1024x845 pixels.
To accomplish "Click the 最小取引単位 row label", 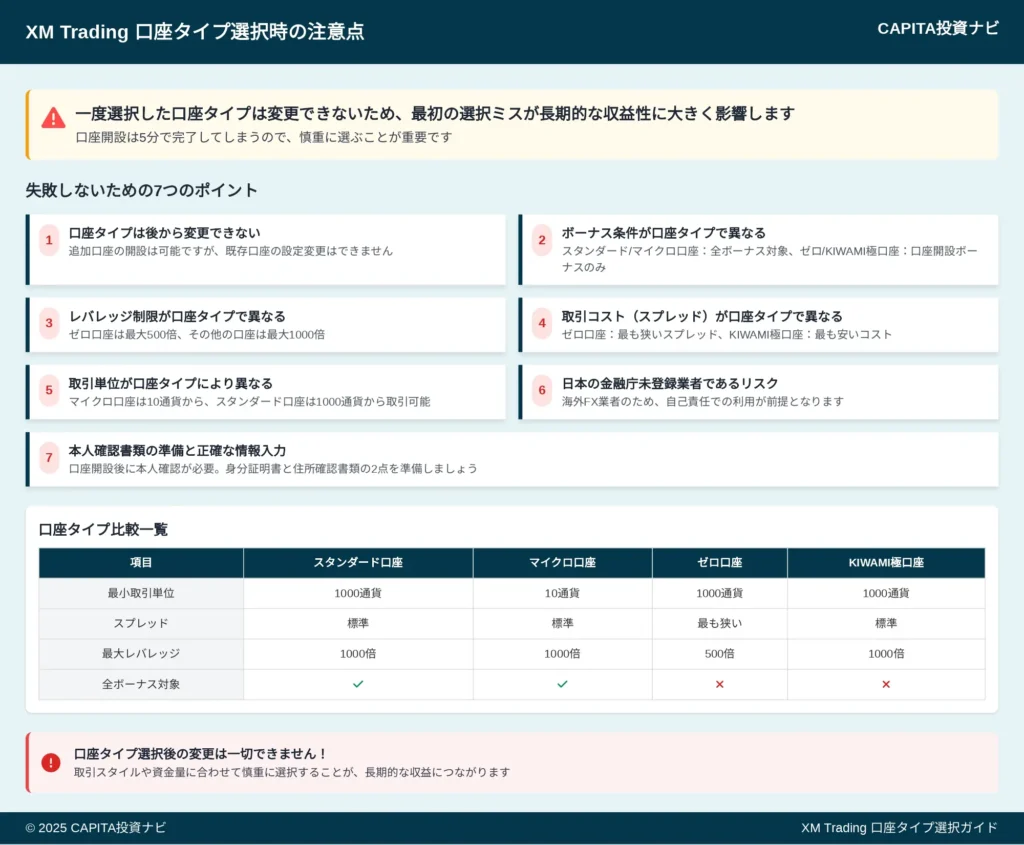I will (141, 594).
